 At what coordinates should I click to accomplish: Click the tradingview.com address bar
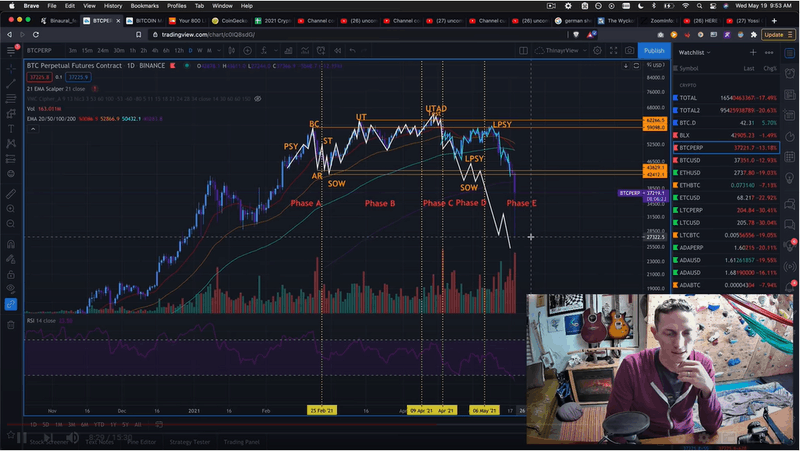point(357,35)
